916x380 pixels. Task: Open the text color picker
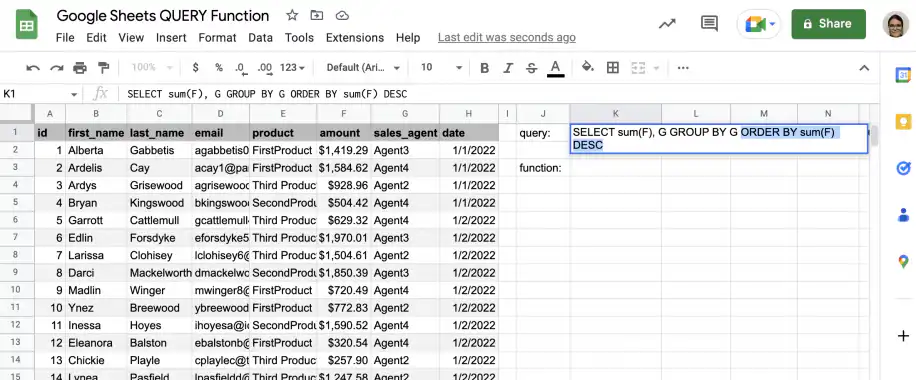coord(556,68)
